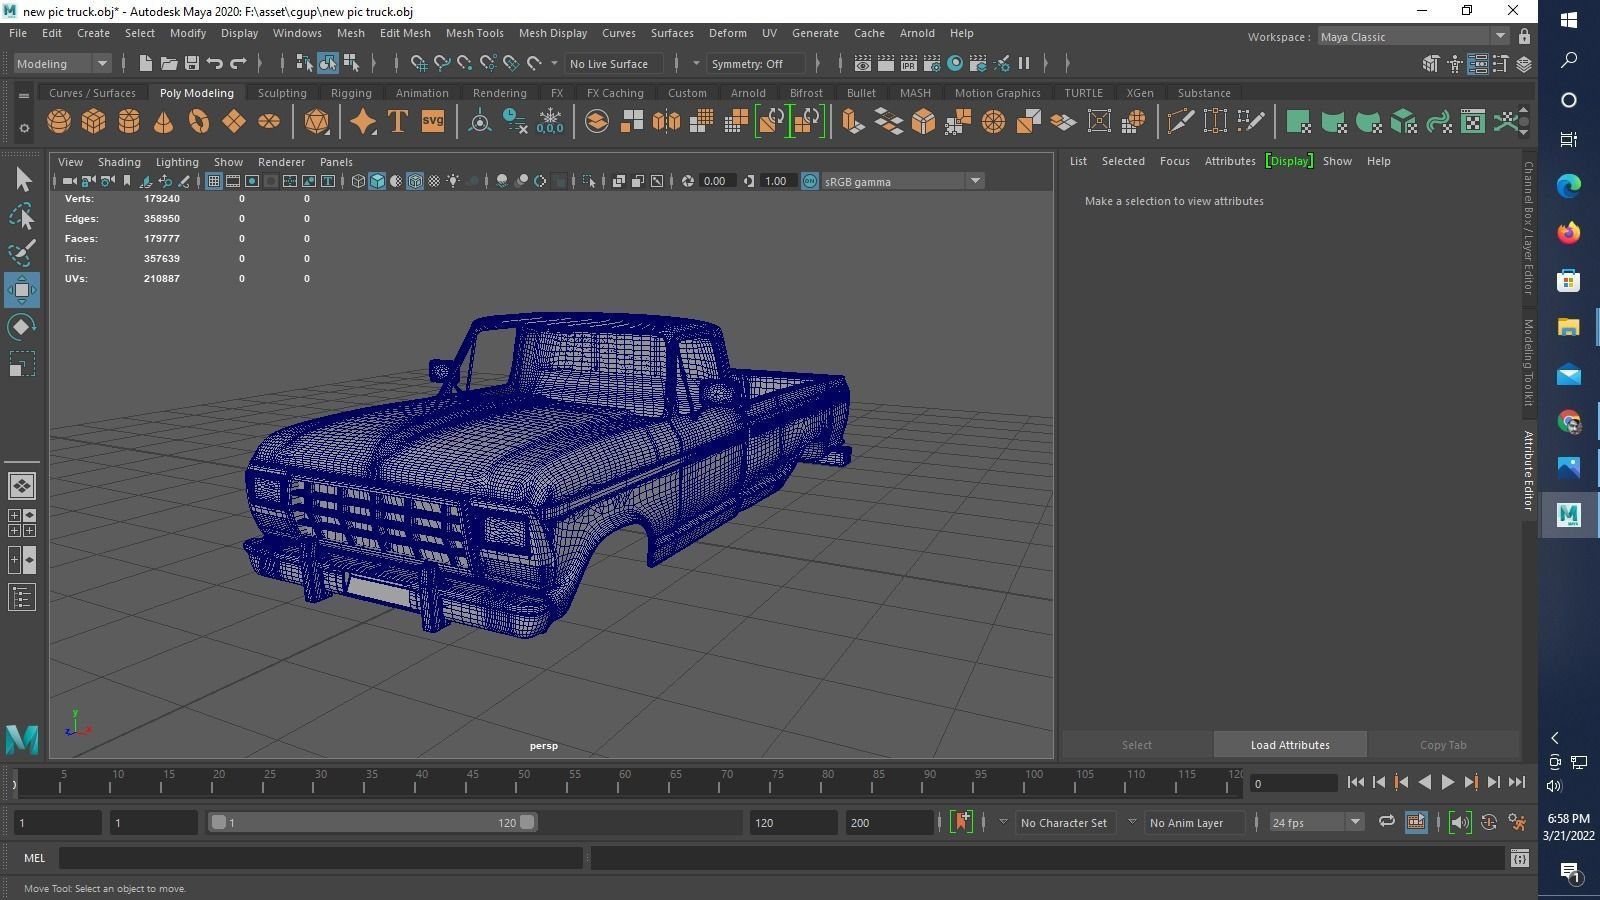Screen dimensions: 1600x900
Task: Click the Mirror shelf icon
Action: click(666, 121)
